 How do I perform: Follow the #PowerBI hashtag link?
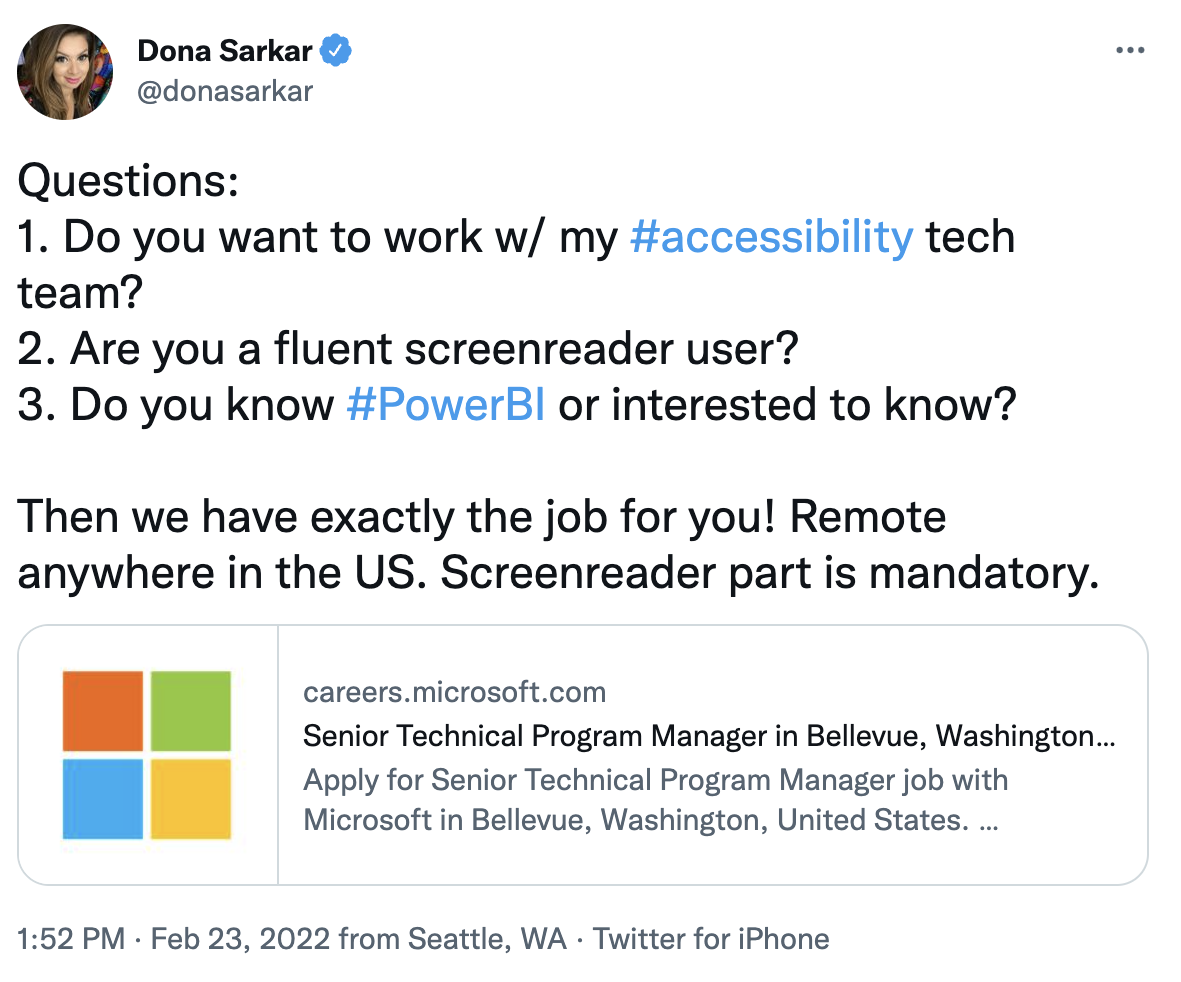pos(446,404)
